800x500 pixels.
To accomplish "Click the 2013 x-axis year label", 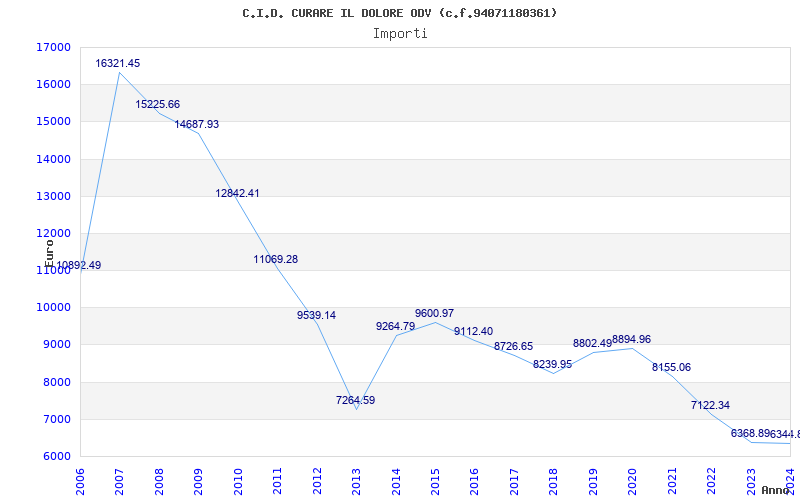I will 356,481.
